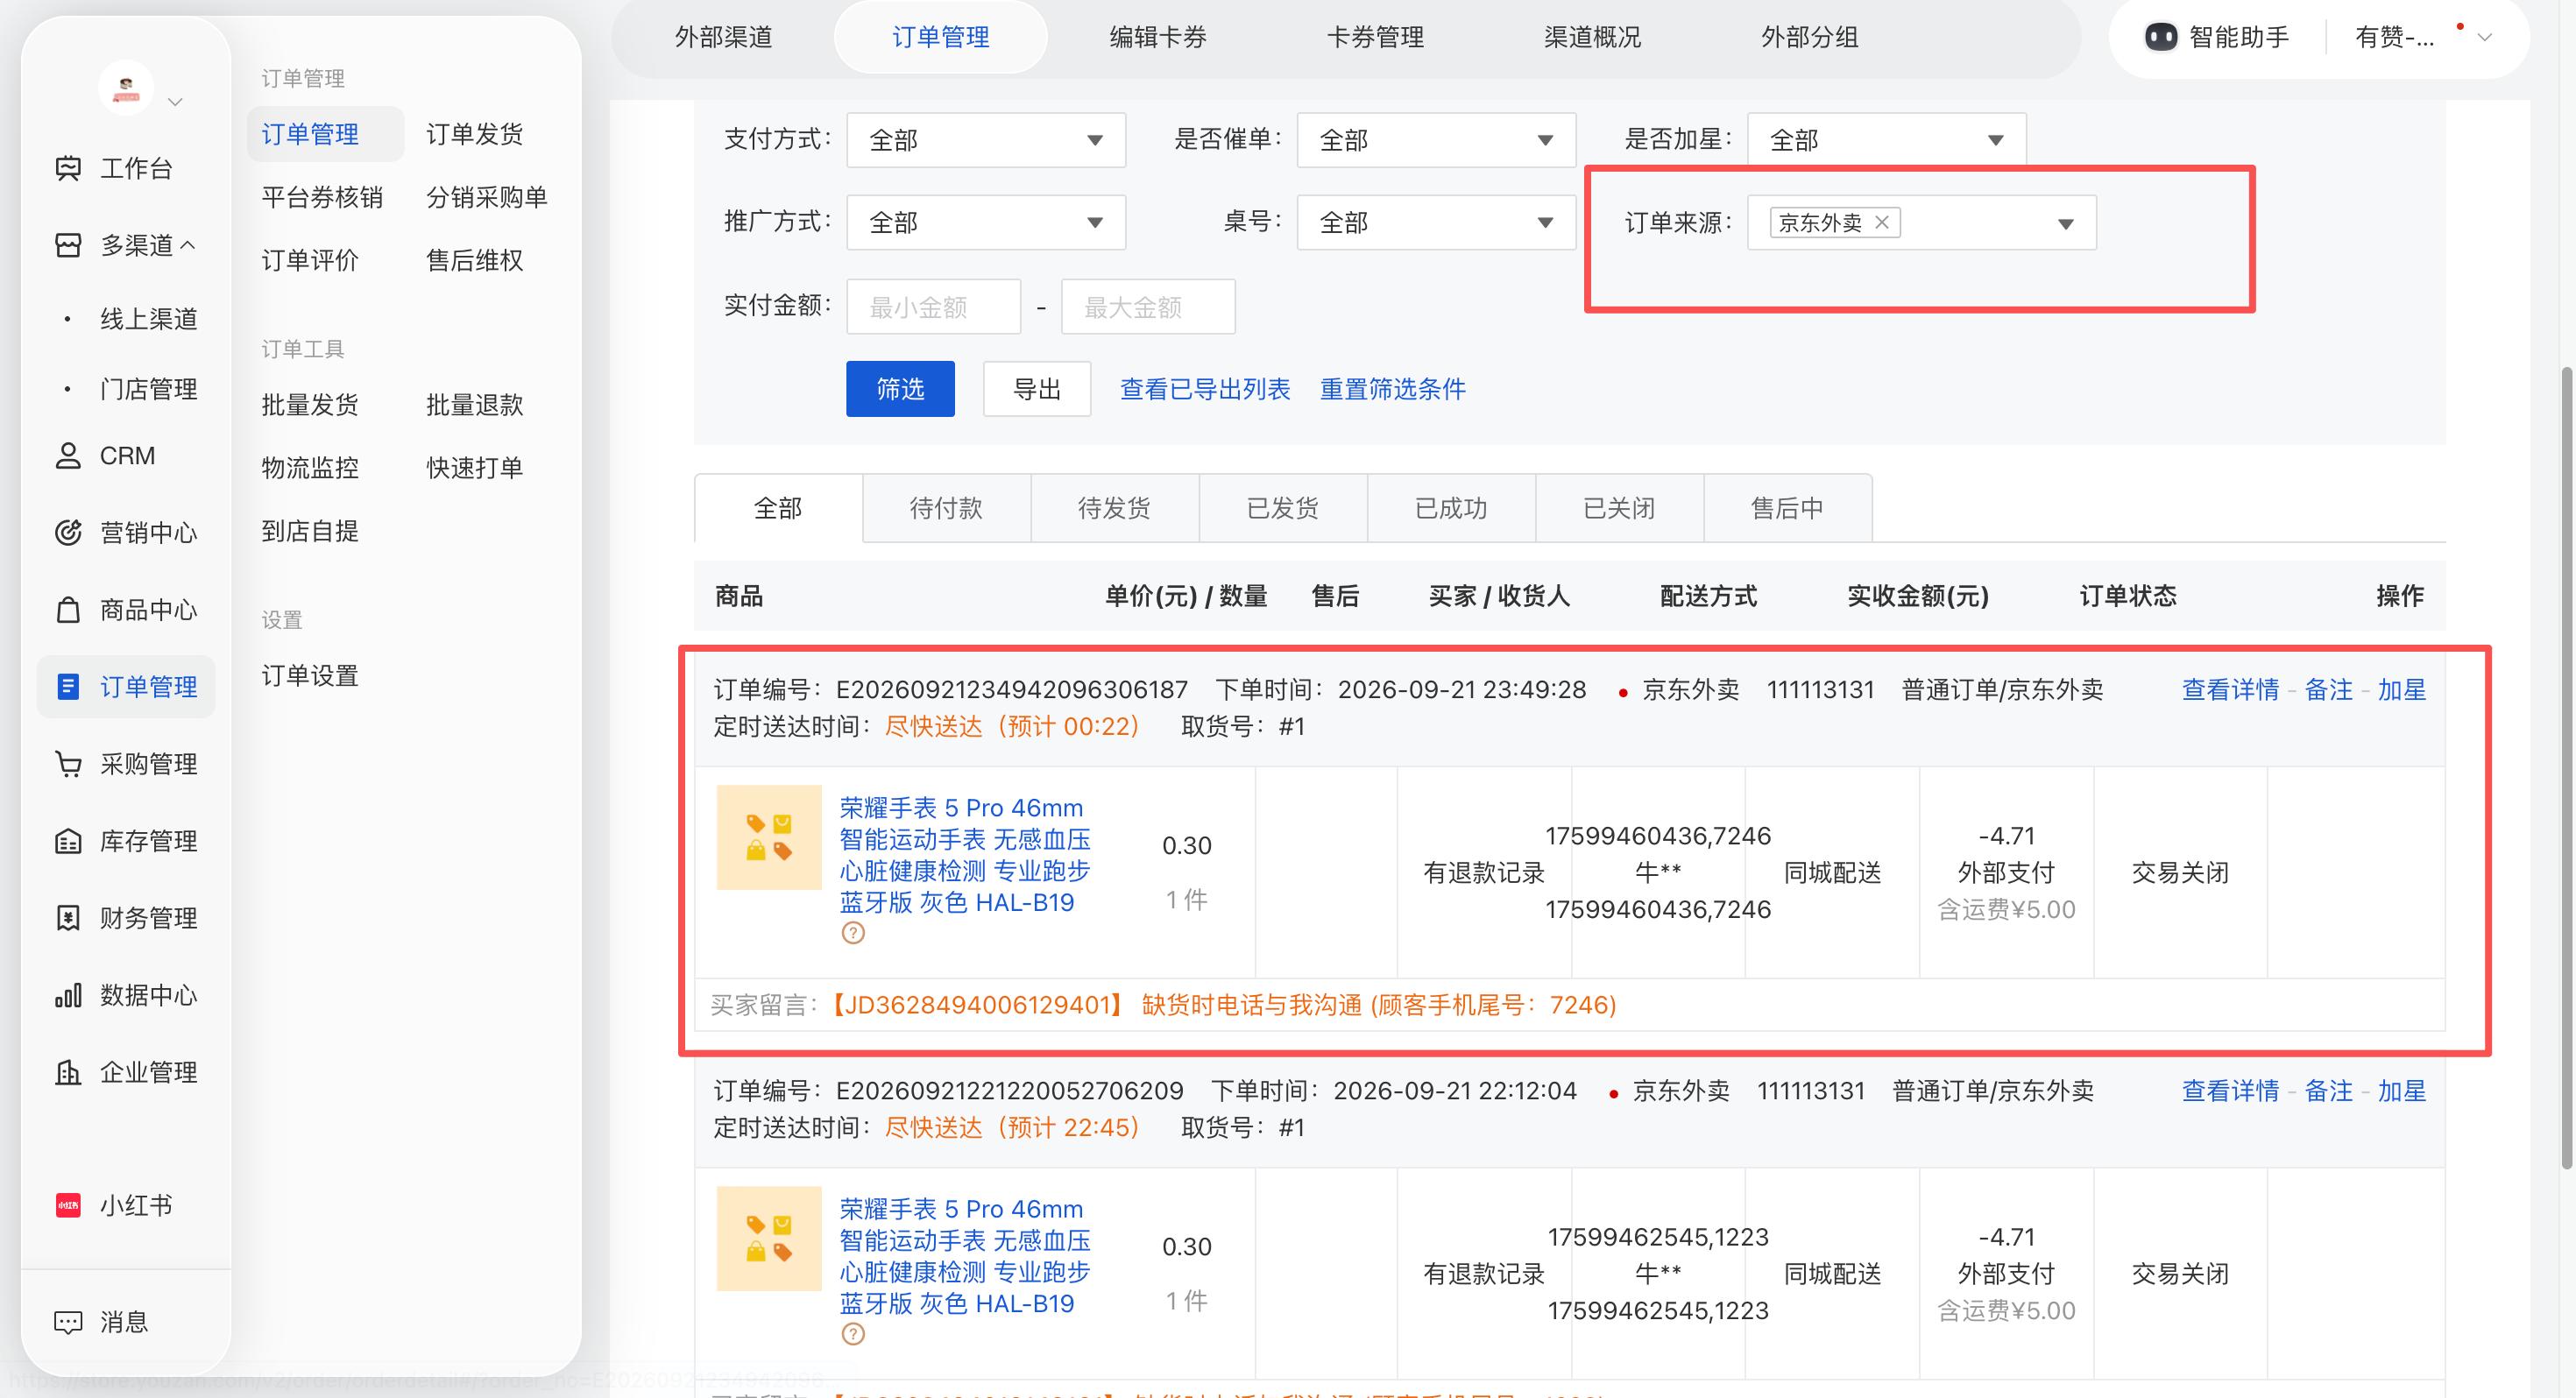Open 线上渠道 in the sidebar
The image size is (2576, 1398).
tap(149, 319)
